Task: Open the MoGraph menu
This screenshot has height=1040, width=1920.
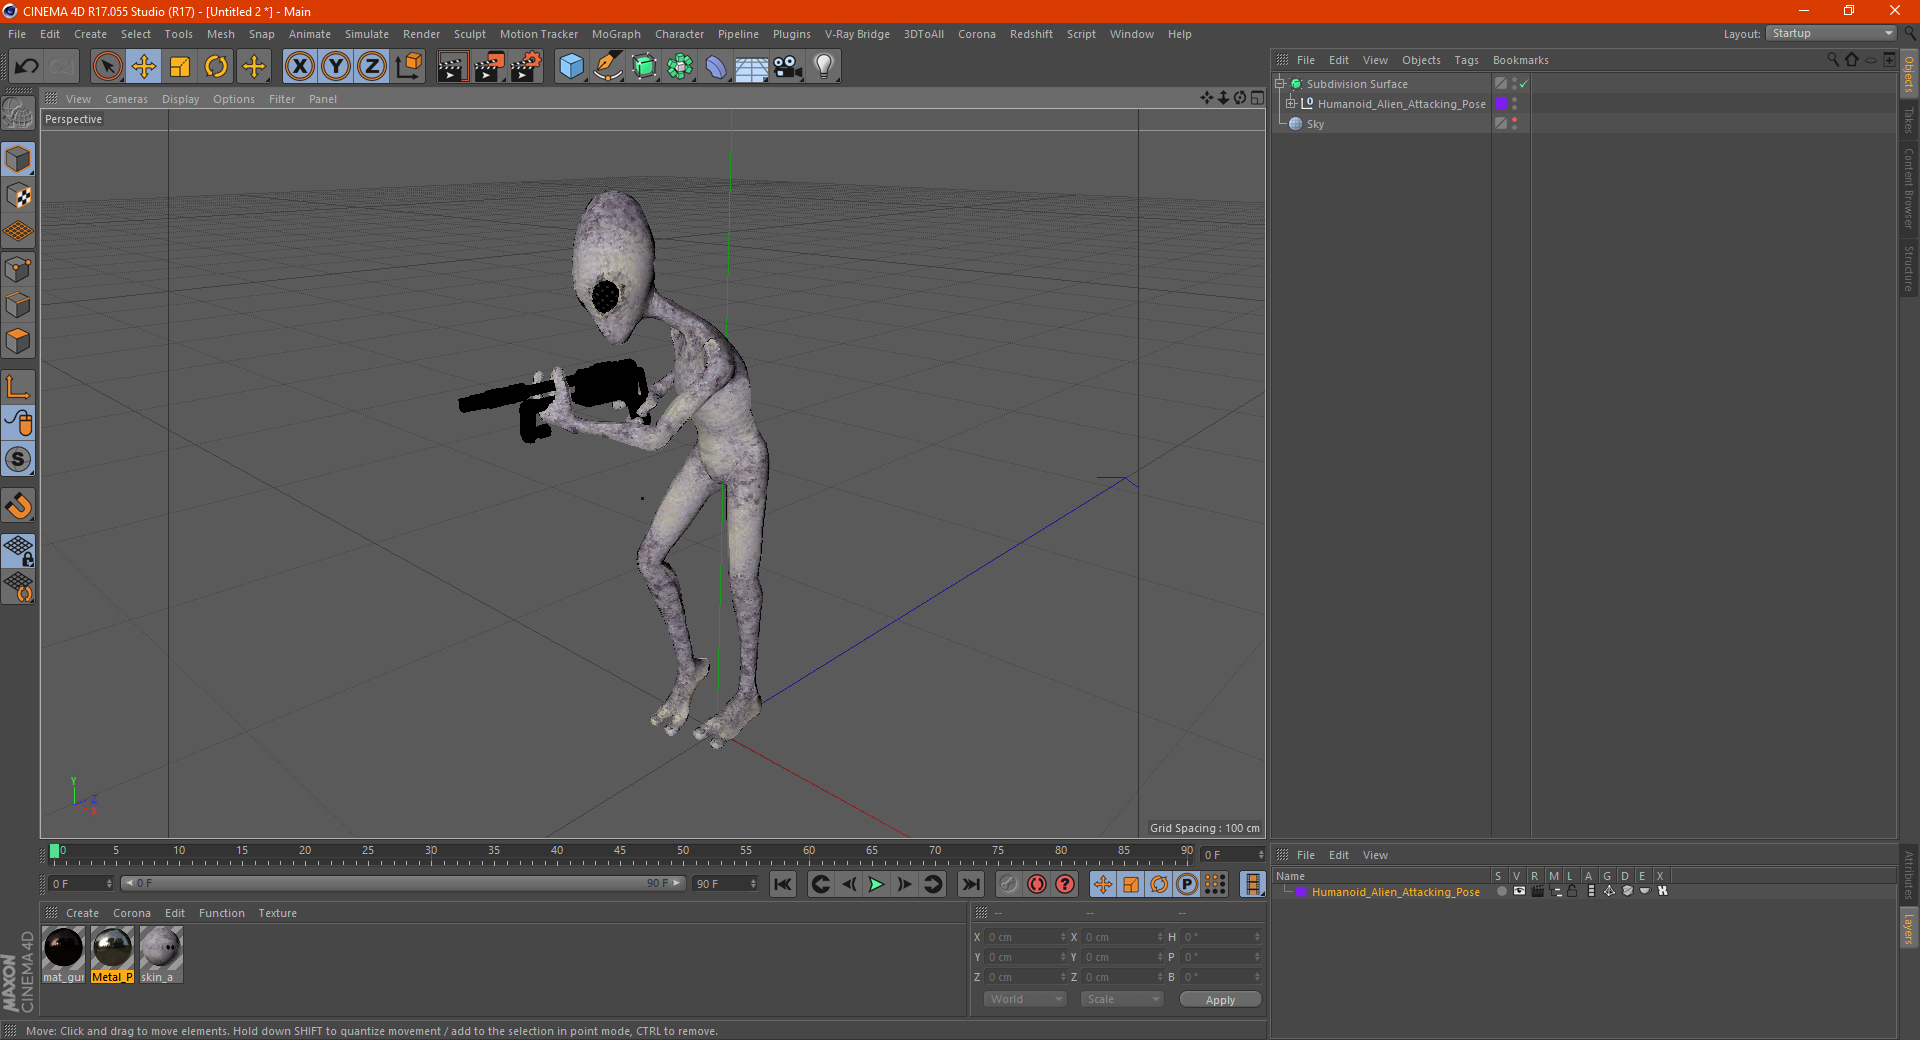Action: tap(615, 34)
